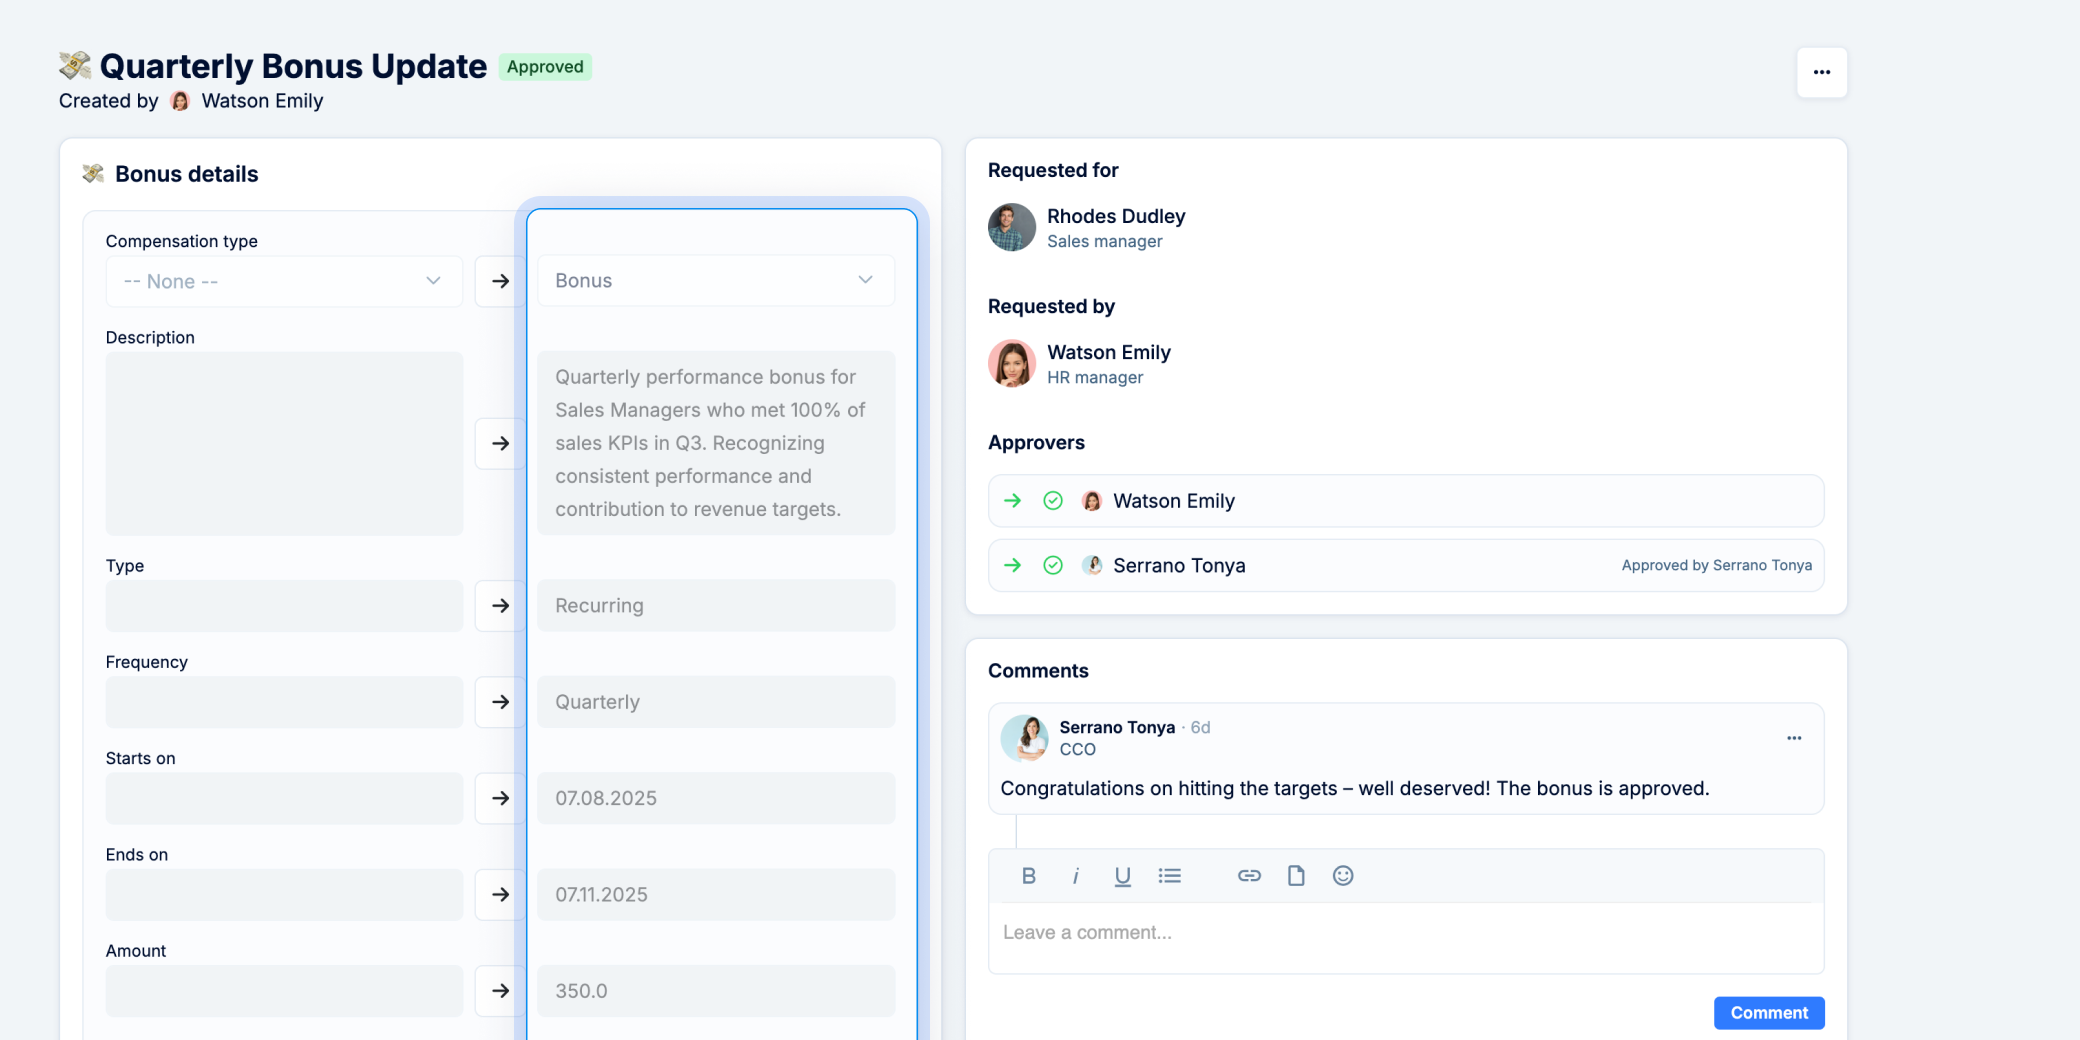
Task: Click the 6d comment timestamp
Action: pyautogui.click(x=1200, y=727)
